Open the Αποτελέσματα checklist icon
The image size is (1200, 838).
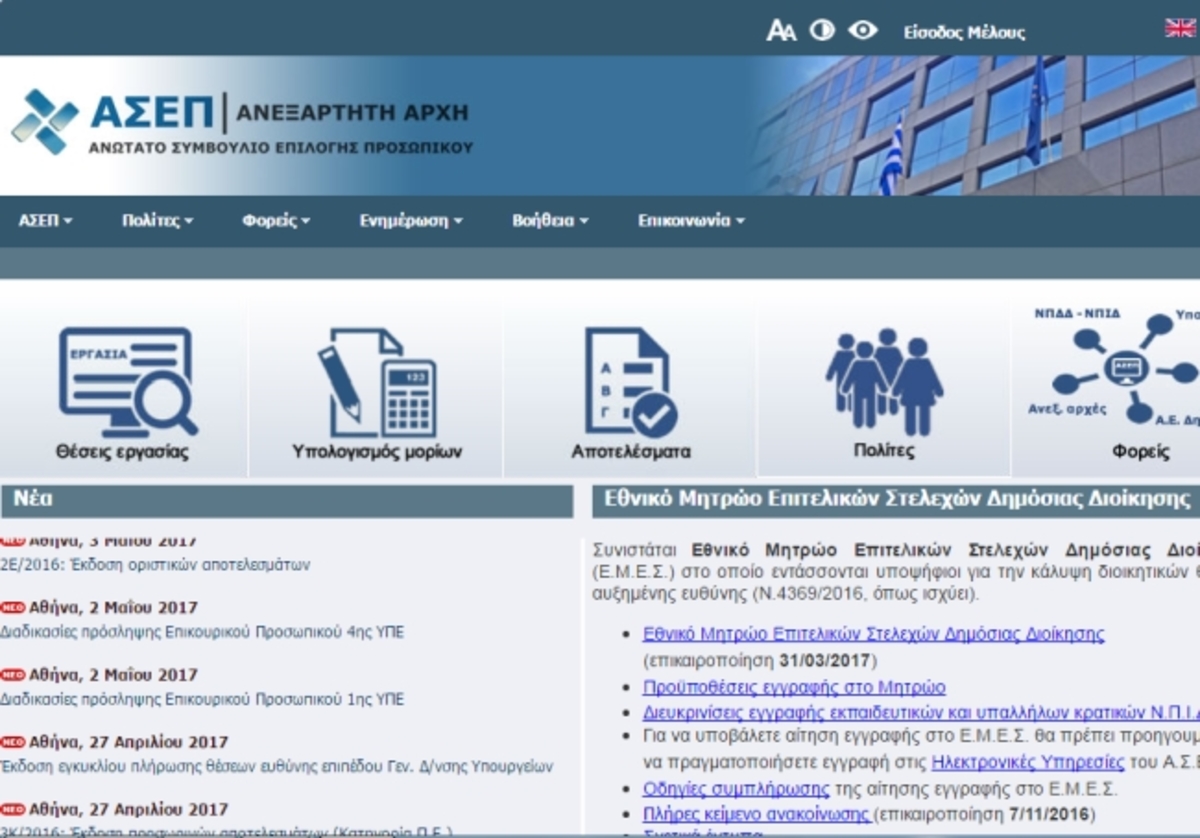pos(631,383)
